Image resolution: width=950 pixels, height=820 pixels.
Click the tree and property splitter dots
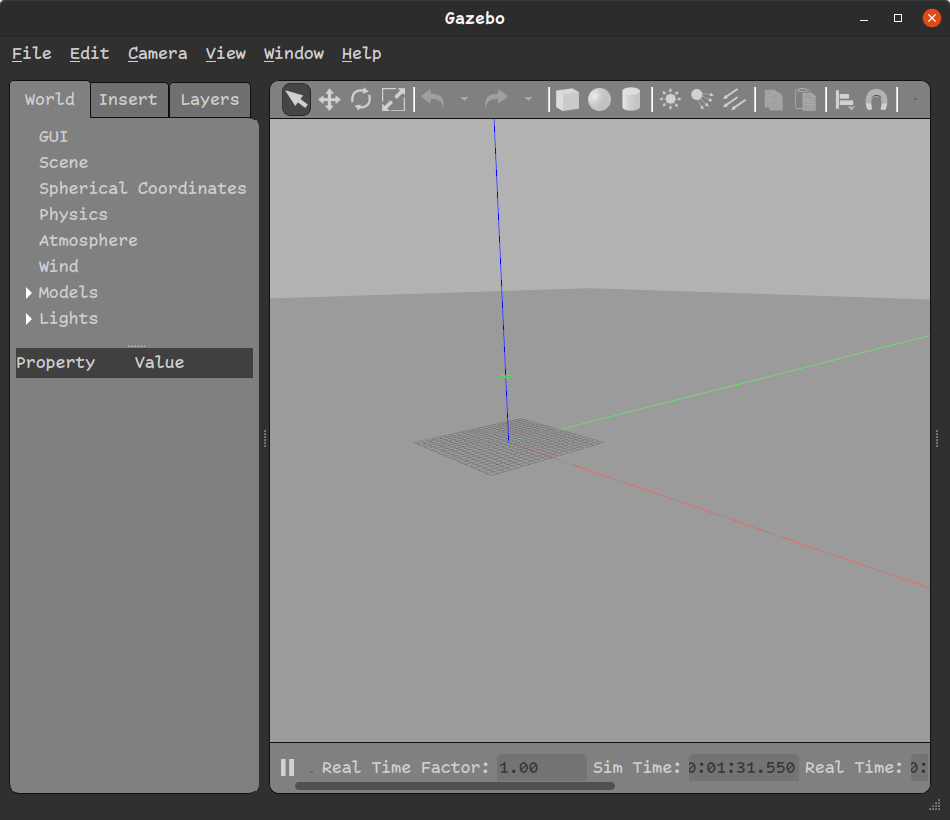coord(136,345)
